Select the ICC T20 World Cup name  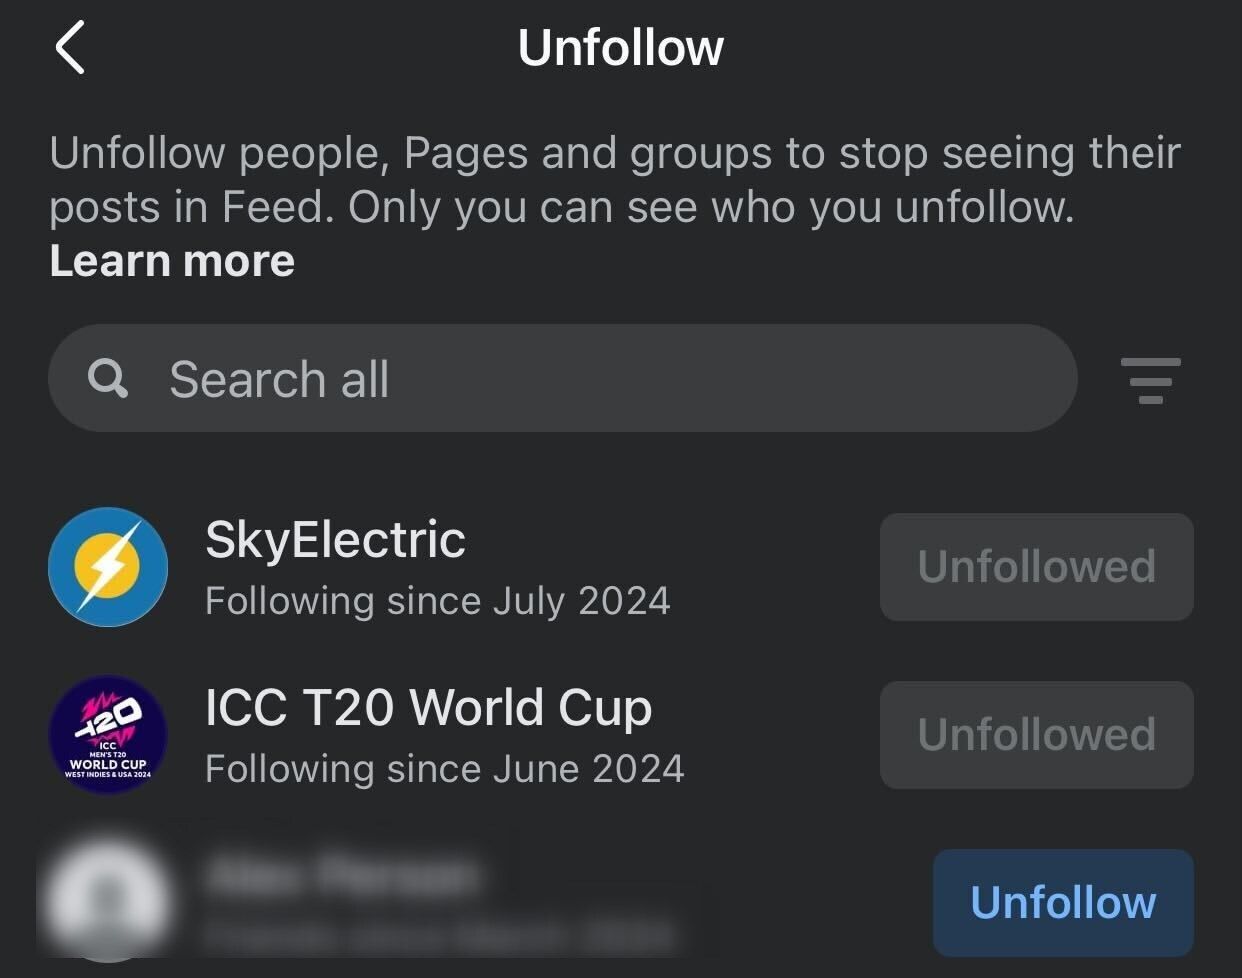pyautogui.click(x=428, y=708)
